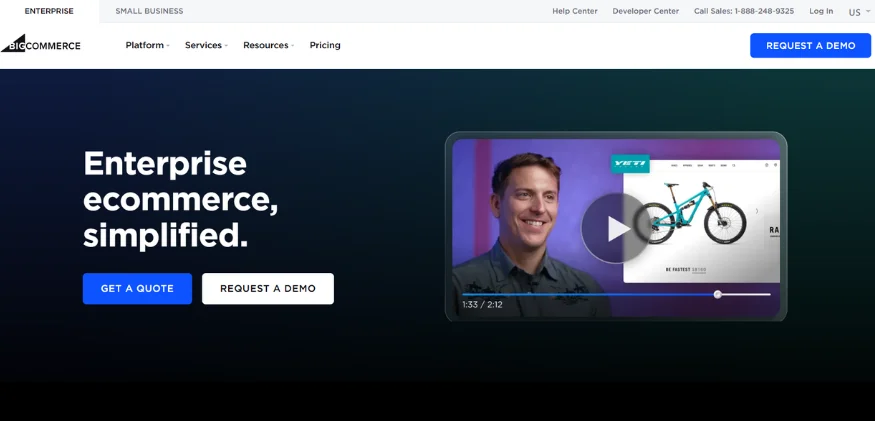The width and height of the screenshot is (875, 438).
Task: Click the BigCommerce logo
Action: pos(41,44)
